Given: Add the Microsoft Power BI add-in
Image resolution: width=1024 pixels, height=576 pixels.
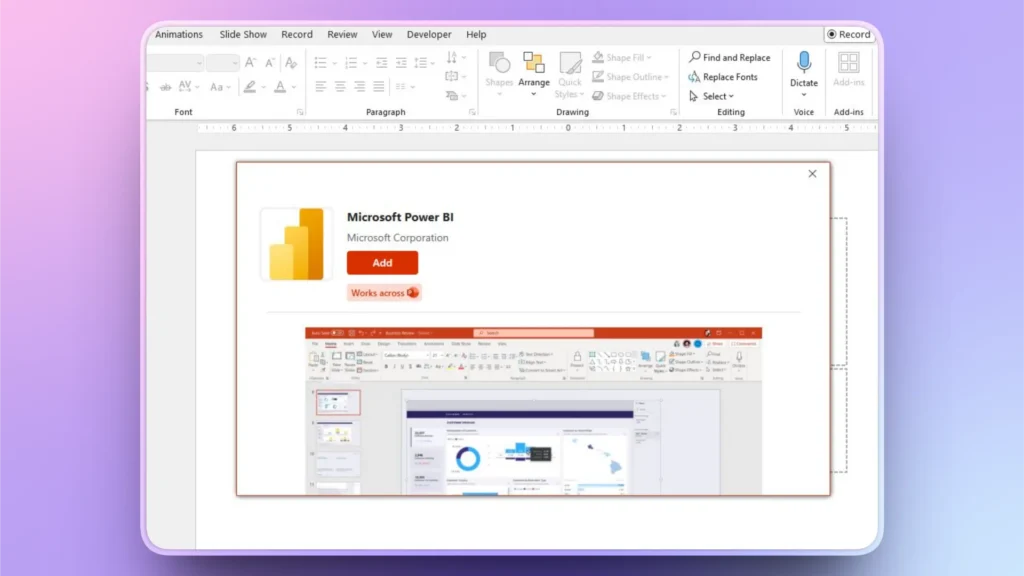Looking at the screenshot, I should point(382,262).
